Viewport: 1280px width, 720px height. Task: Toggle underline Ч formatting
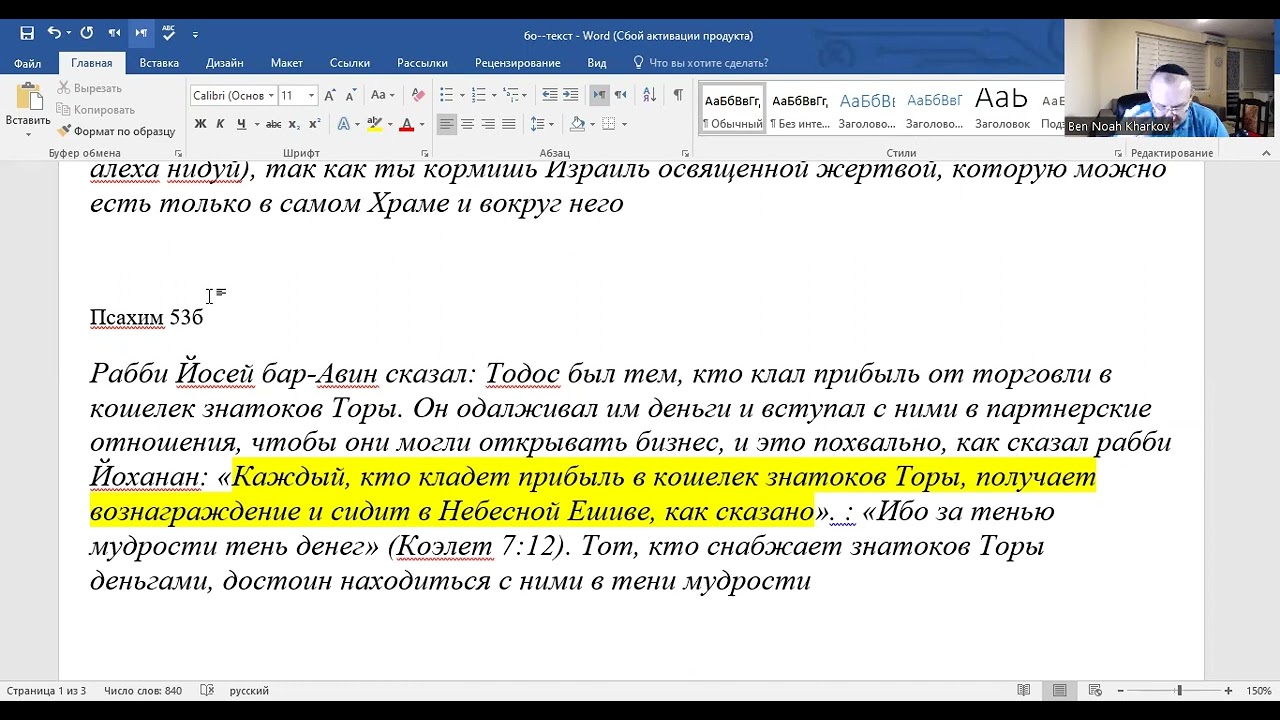[241, 124]
